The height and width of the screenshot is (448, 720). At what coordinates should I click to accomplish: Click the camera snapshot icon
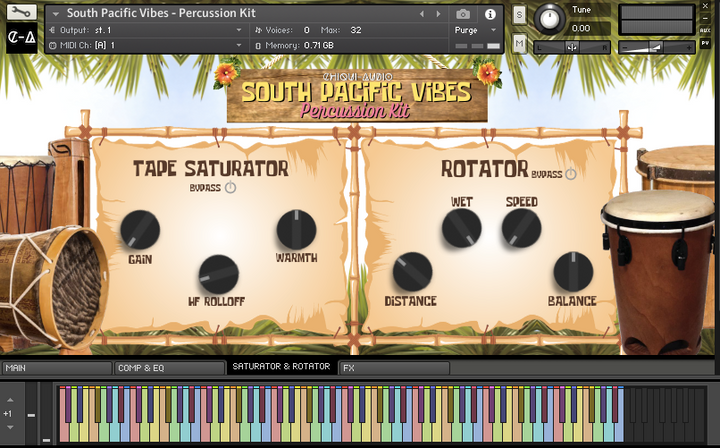(463, 14)
